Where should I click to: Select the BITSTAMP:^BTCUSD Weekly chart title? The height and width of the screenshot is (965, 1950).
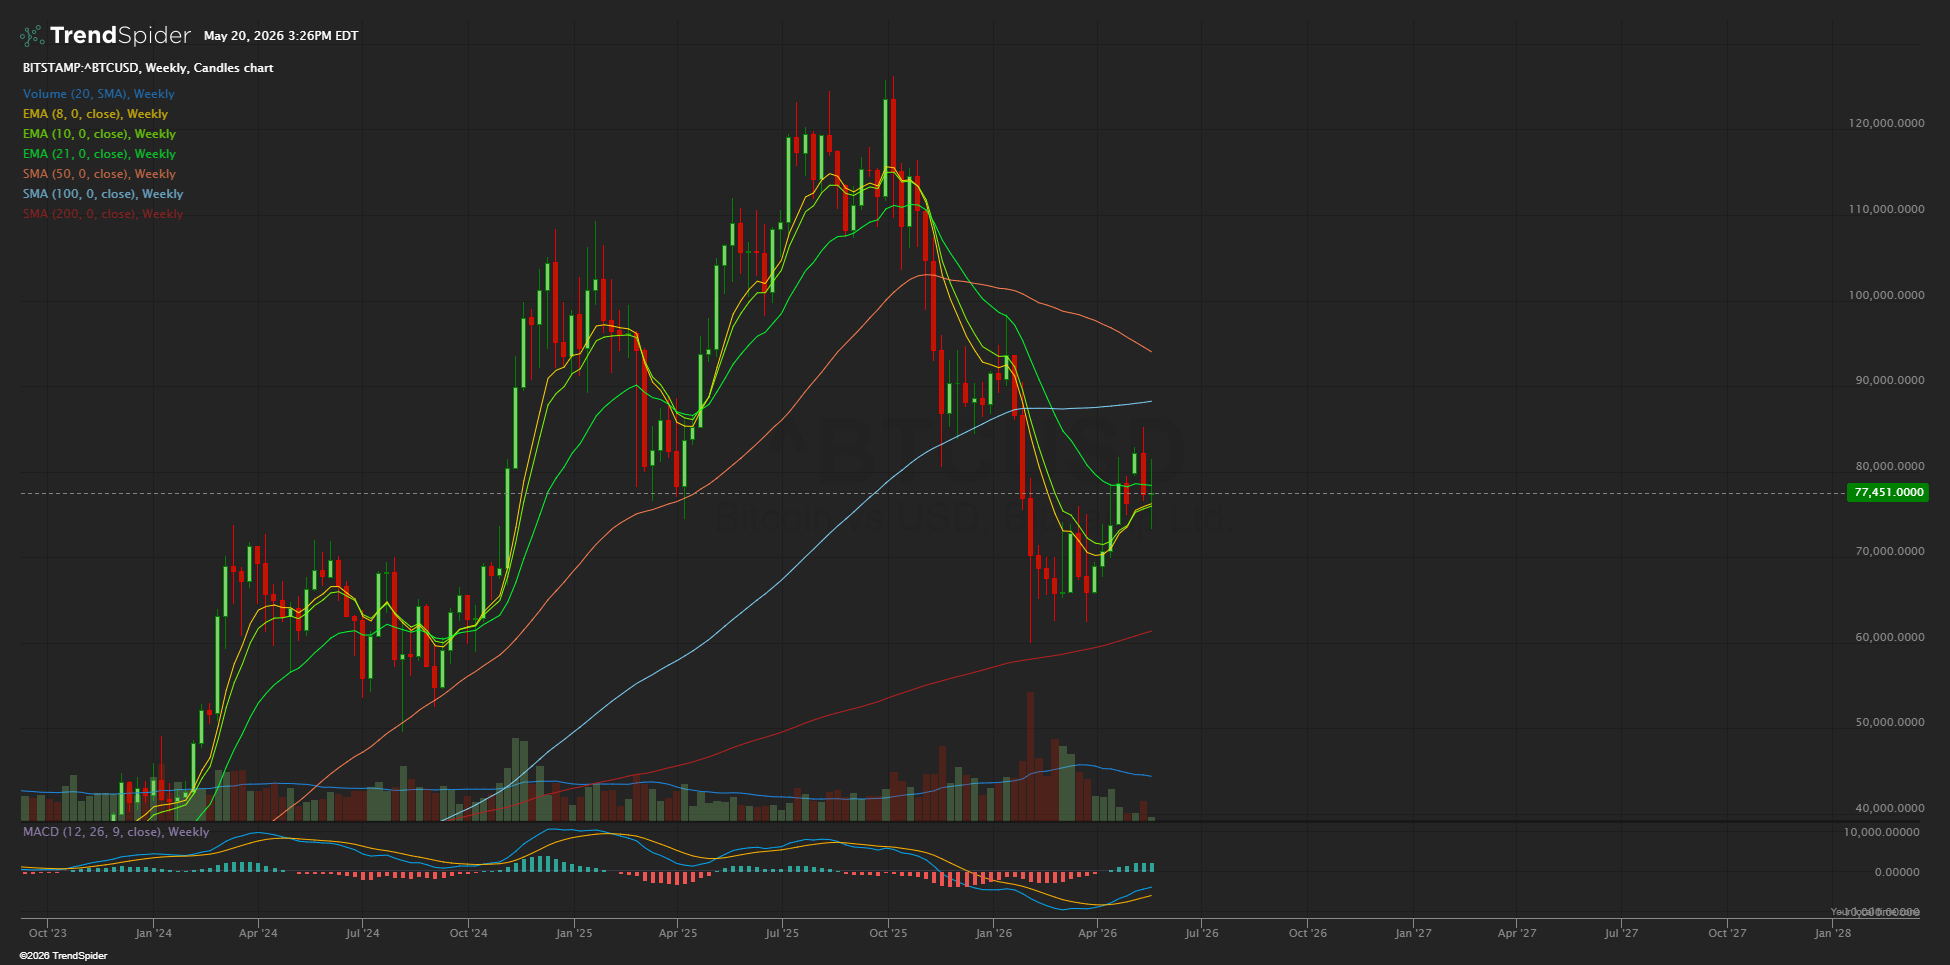pyautogui.click(x=148, y=68)
